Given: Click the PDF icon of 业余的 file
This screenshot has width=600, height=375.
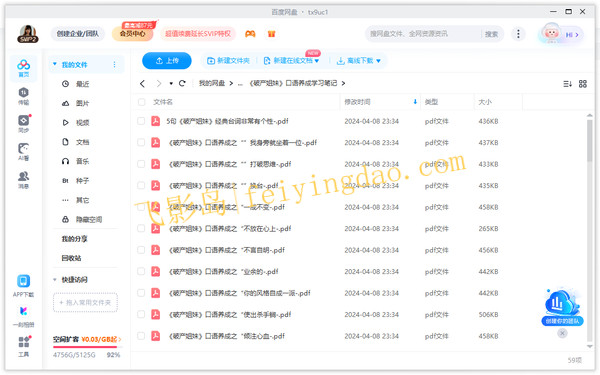Looking at the screenshot, I should (x=155, y=271).
